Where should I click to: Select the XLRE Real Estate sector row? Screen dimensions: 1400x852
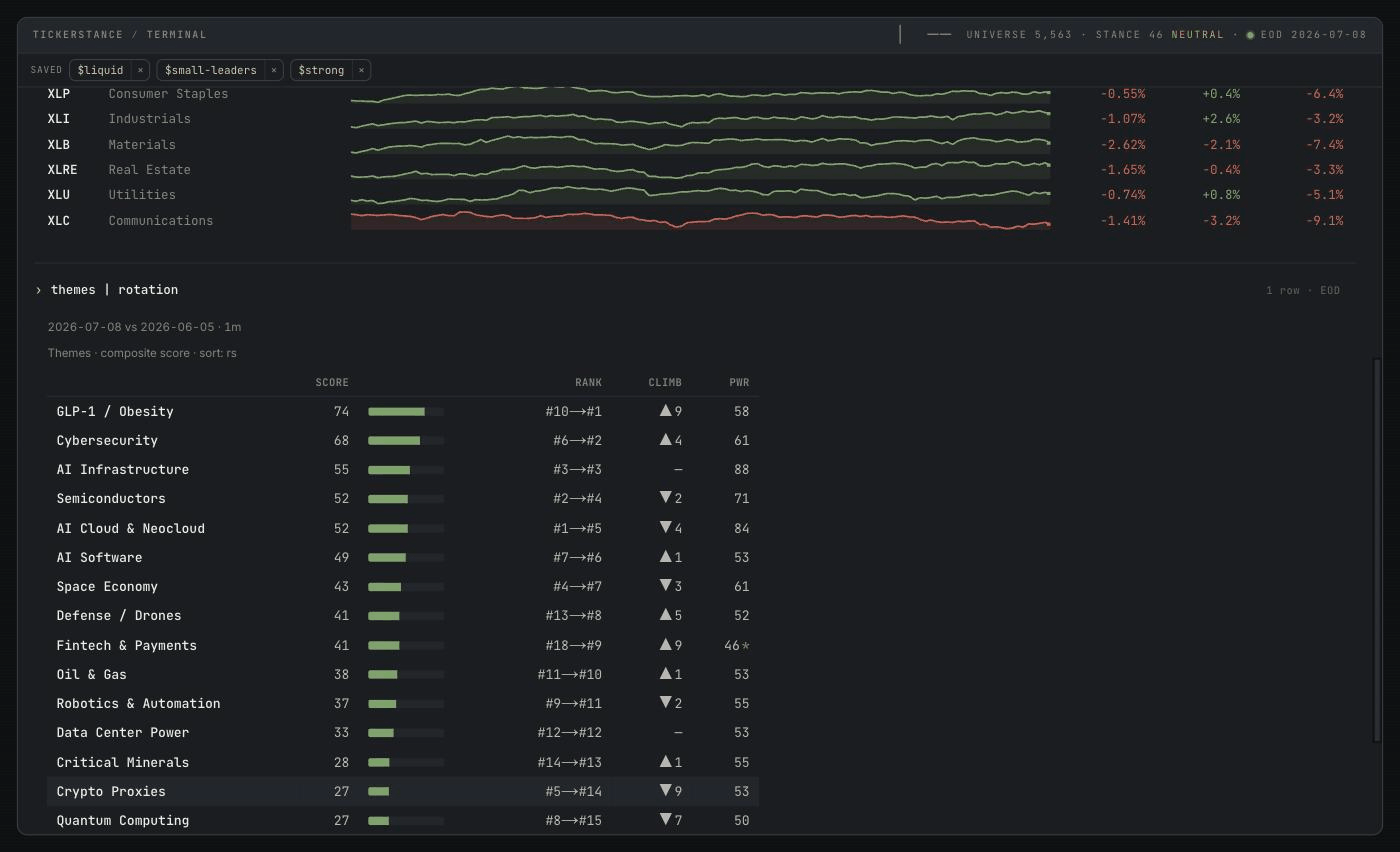click(x=696, y=170)
